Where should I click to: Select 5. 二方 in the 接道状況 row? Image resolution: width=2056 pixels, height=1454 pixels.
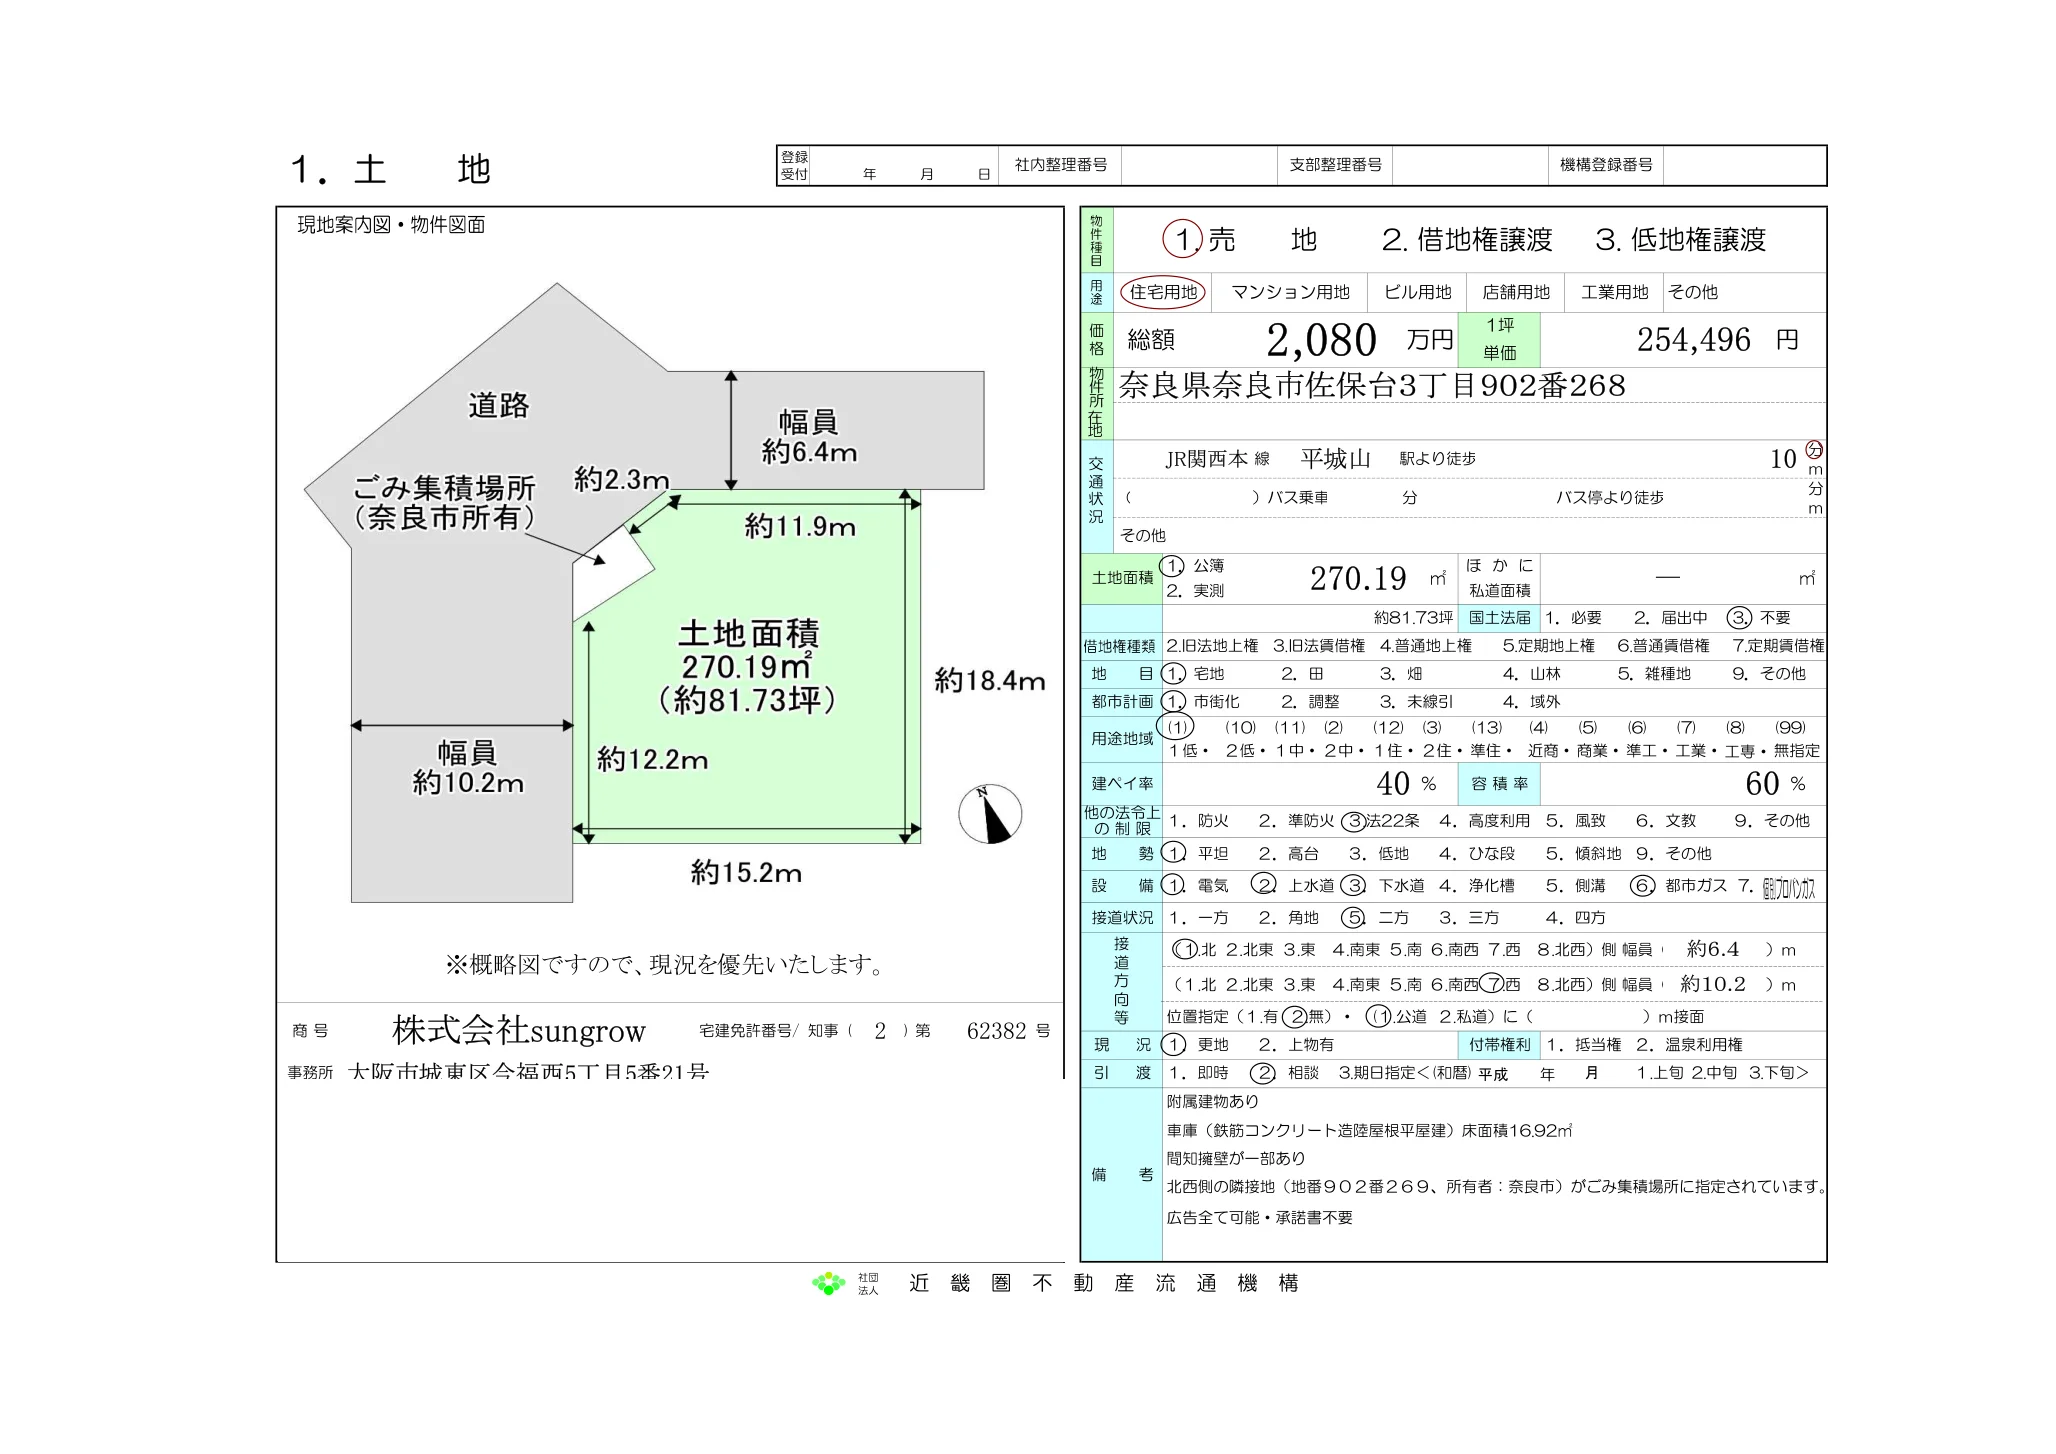click(x=1375, y=918)
